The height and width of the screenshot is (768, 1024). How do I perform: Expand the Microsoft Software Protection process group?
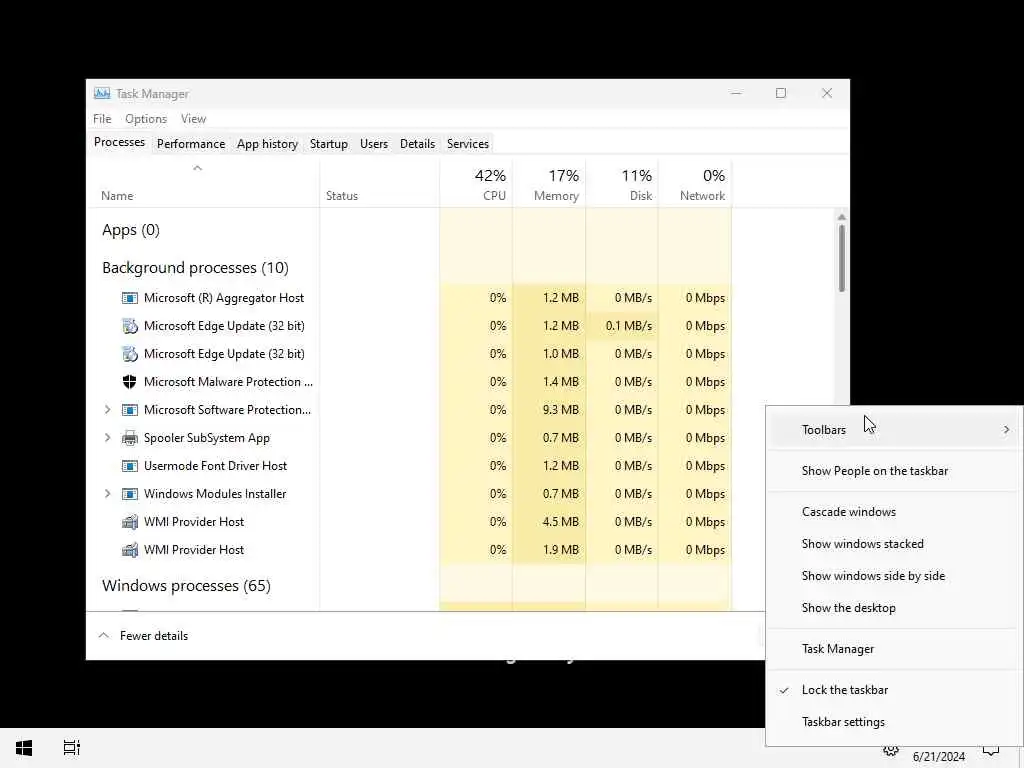pos(108,410)
